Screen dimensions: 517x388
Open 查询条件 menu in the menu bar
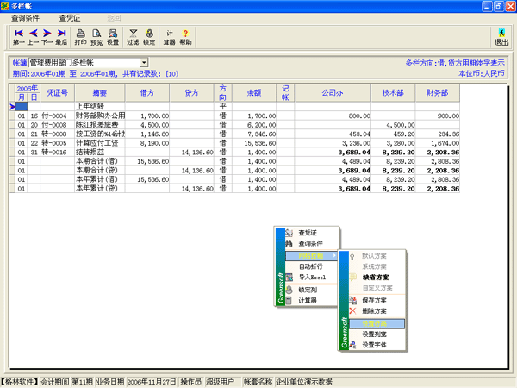pos(25,18)
